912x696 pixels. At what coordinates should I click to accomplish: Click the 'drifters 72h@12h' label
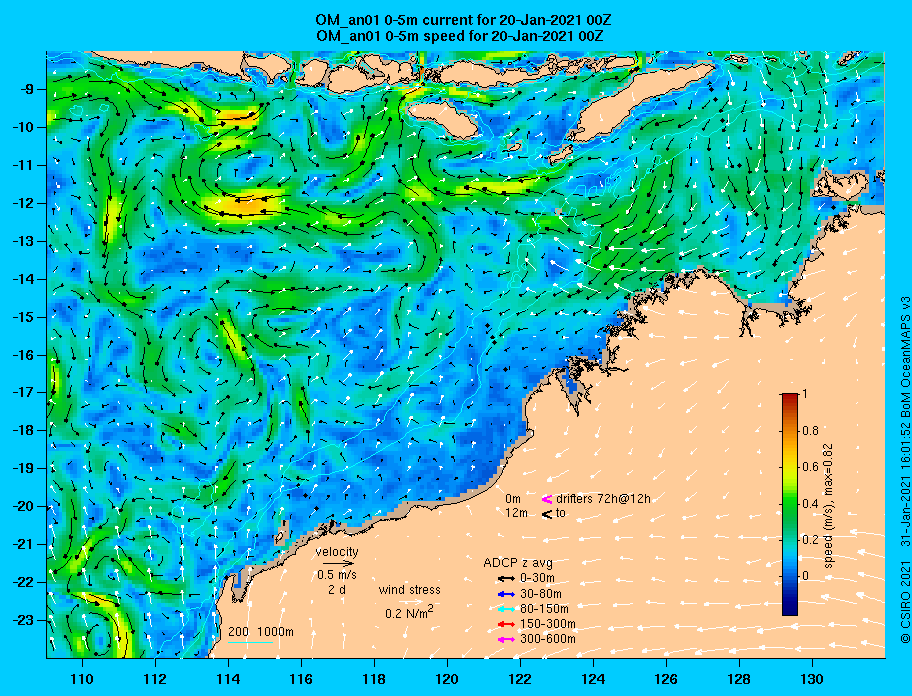click(x=603, y=499)
